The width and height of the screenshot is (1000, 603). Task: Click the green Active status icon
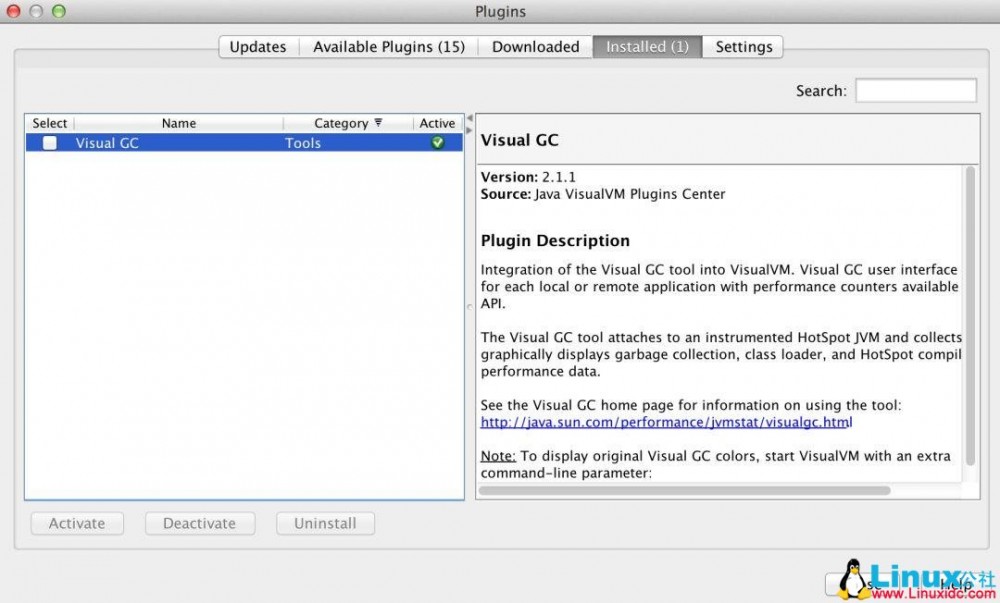[437, 143]
